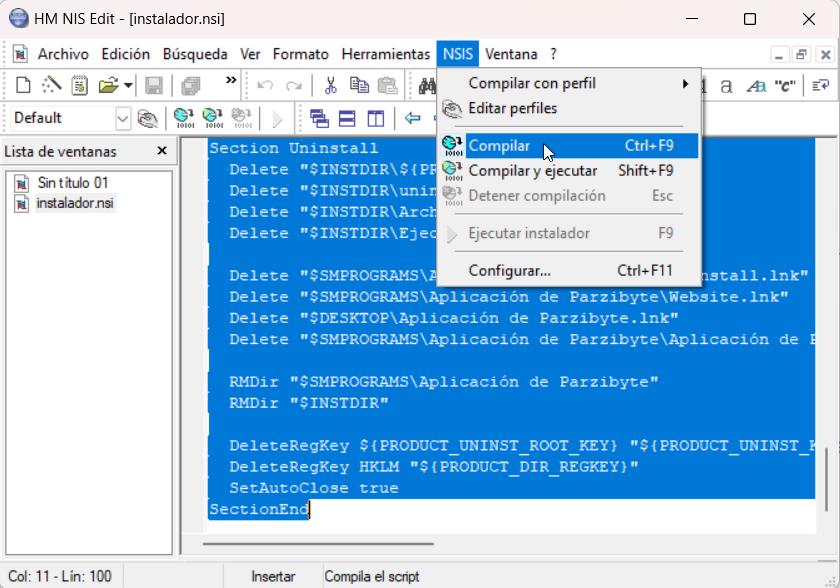Copy selection with the copy icon
840x588 pixels.
click(359, 85)
